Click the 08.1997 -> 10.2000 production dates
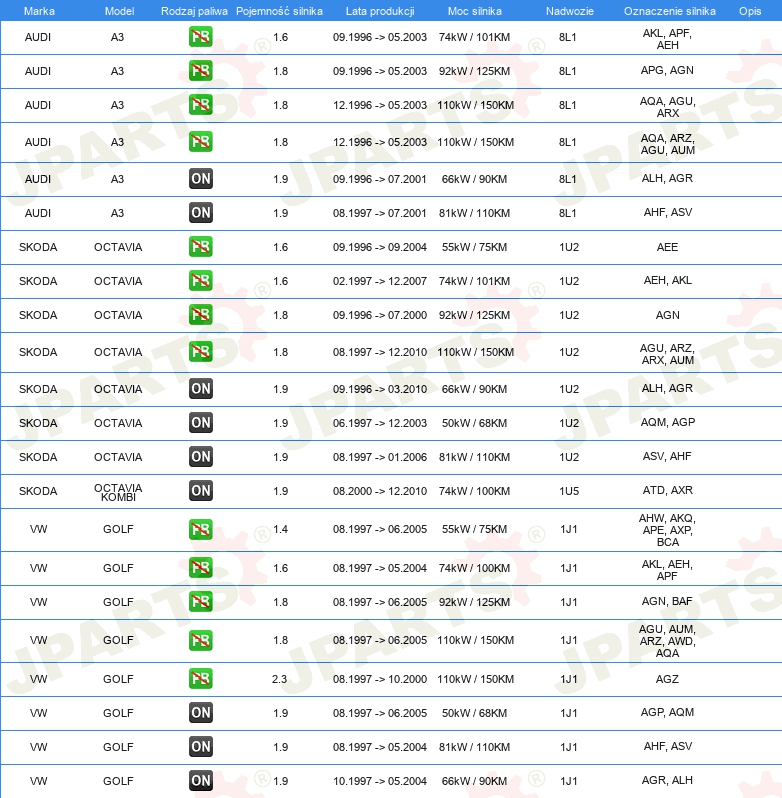Screen dimensions: 782x798 (380, 679)
